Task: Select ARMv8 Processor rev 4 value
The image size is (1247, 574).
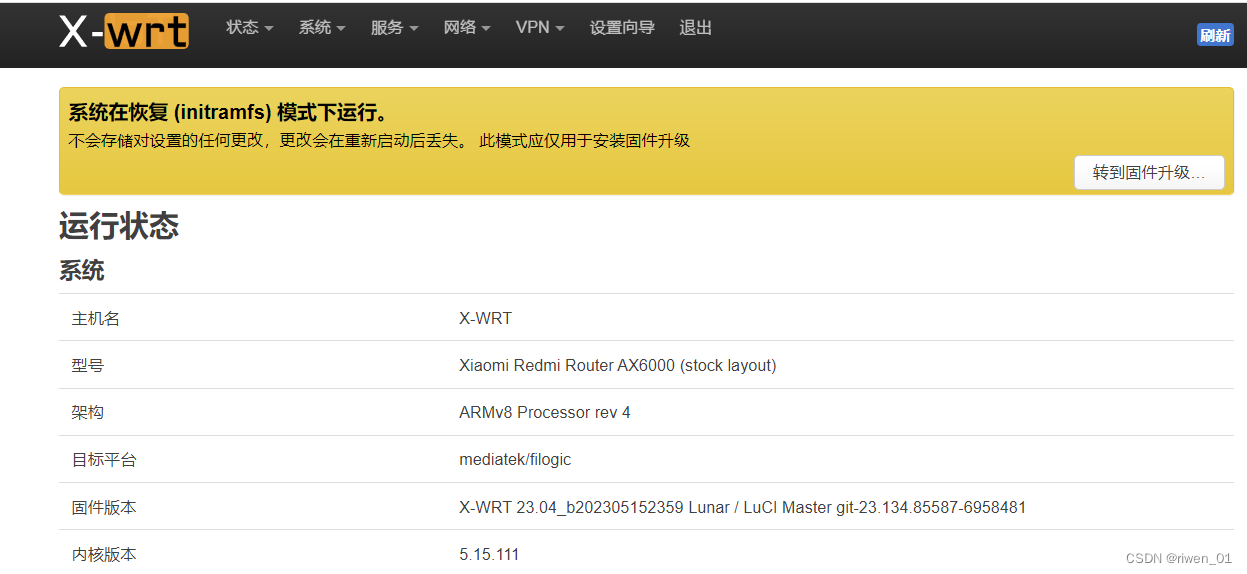Action: [545, 412]
